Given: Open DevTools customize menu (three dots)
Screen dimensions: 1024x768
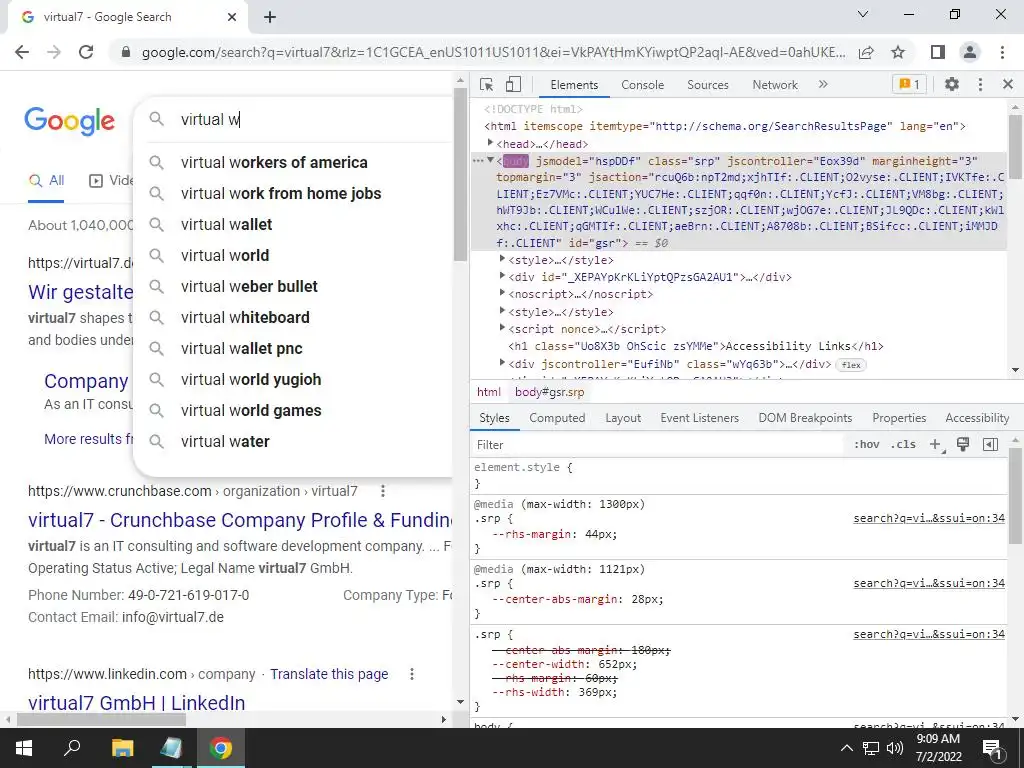Looking at the screenshot, I should (980, 84).
